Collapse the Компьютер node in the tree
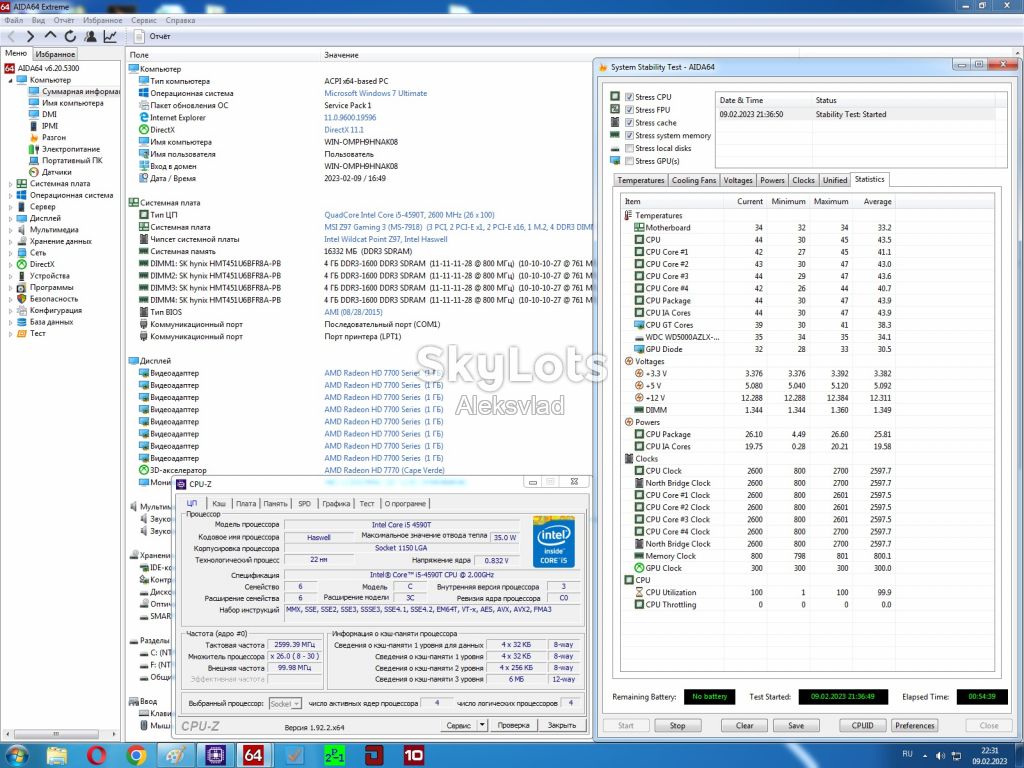Viewport: 1024px width, 768px height. point(10,80)
